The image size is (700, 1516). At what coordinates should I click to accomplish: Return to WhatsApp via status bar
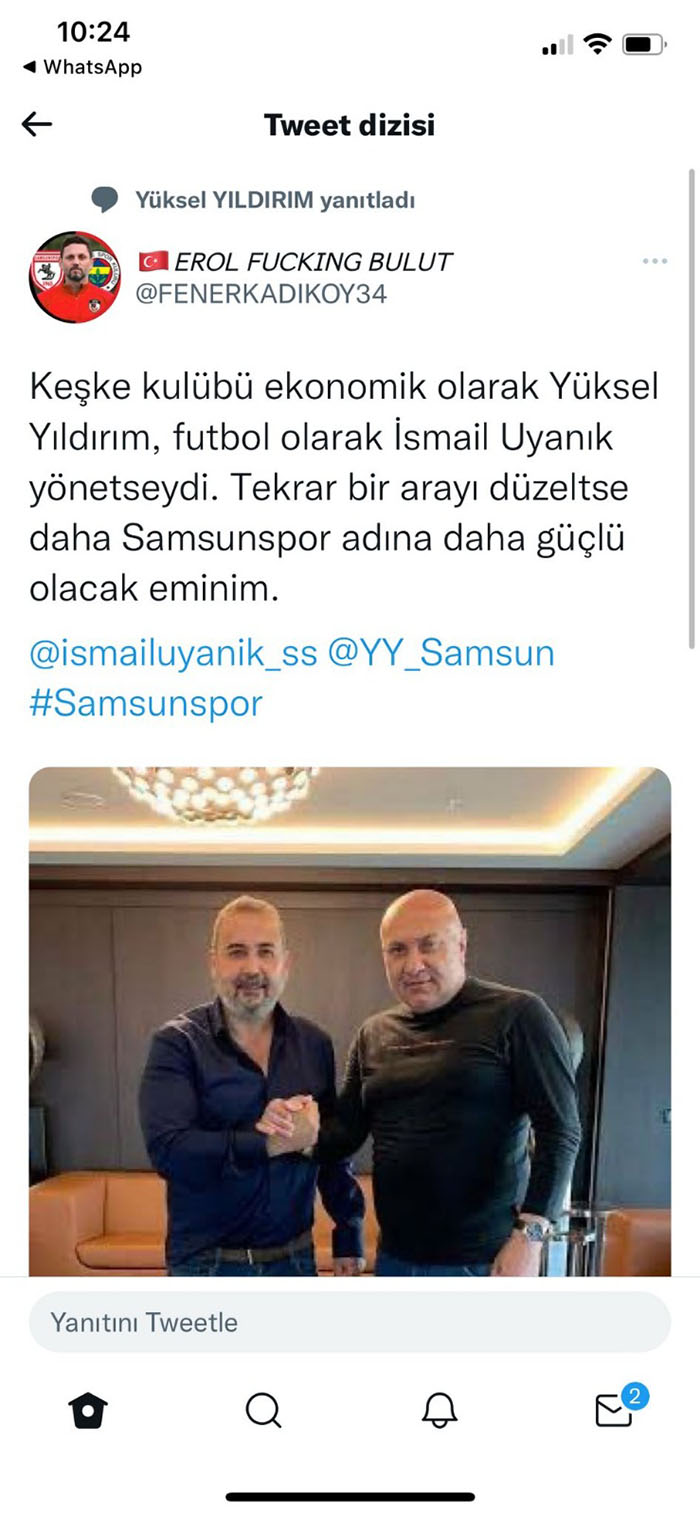pos(82,67)
